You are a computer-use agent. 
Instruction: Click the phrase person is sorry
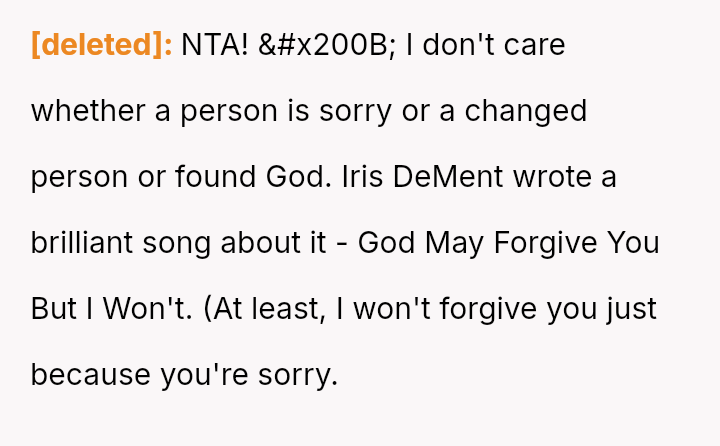[x=272, y=111]
